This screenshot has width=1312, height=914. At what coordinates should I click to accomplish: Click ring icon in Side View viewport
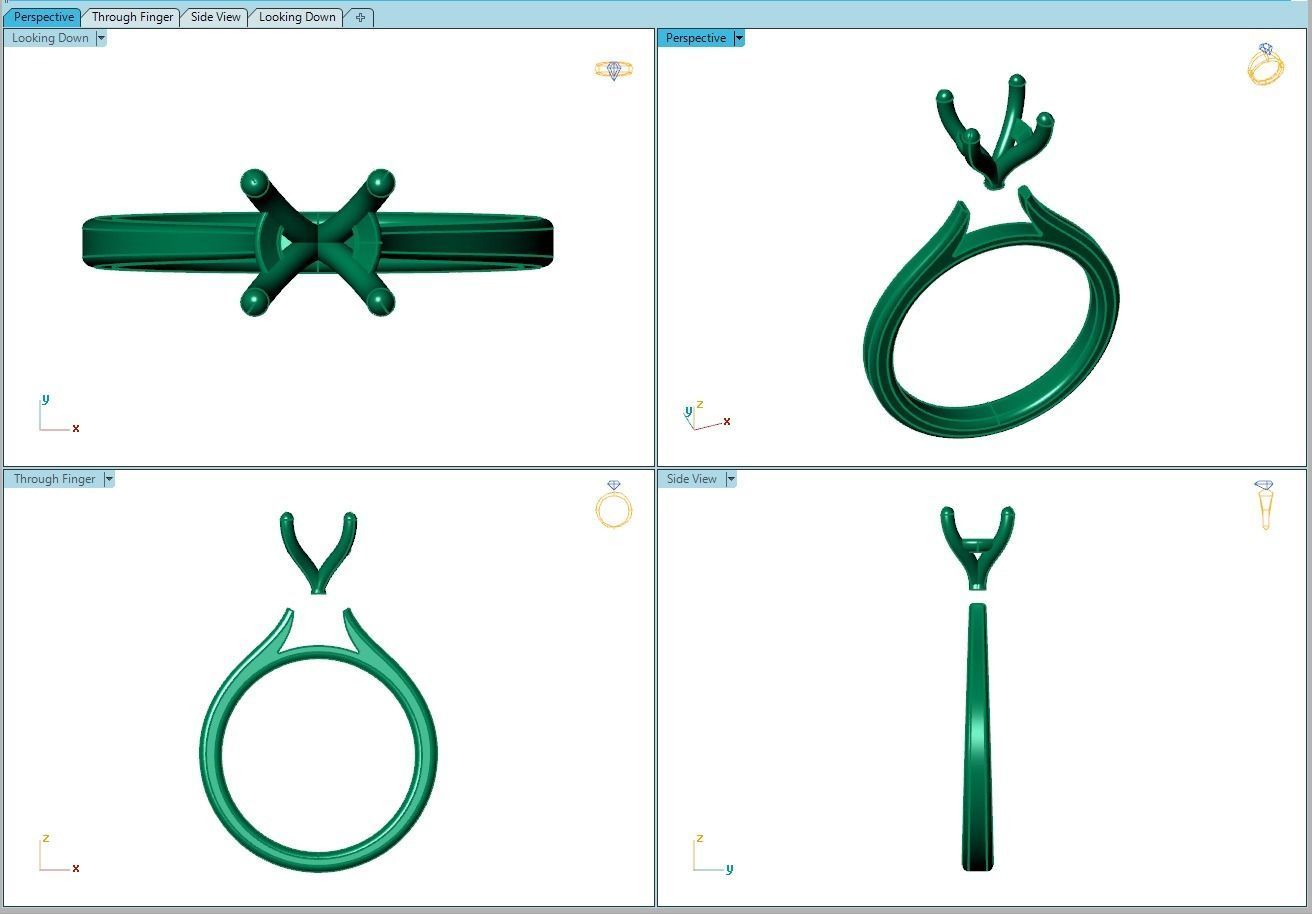1265,505
